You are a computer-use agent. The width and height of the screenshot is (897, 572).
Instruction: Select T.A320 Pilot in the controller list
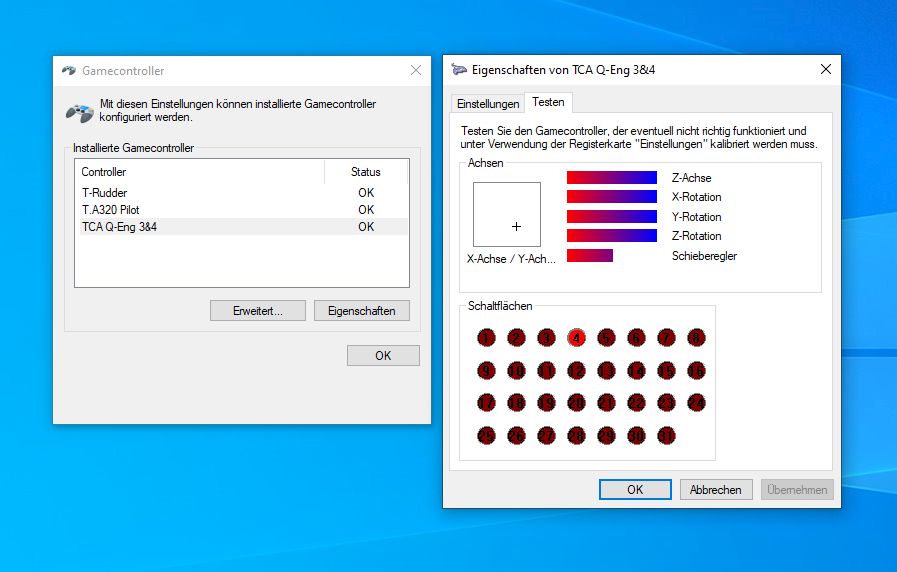(112, 210)
